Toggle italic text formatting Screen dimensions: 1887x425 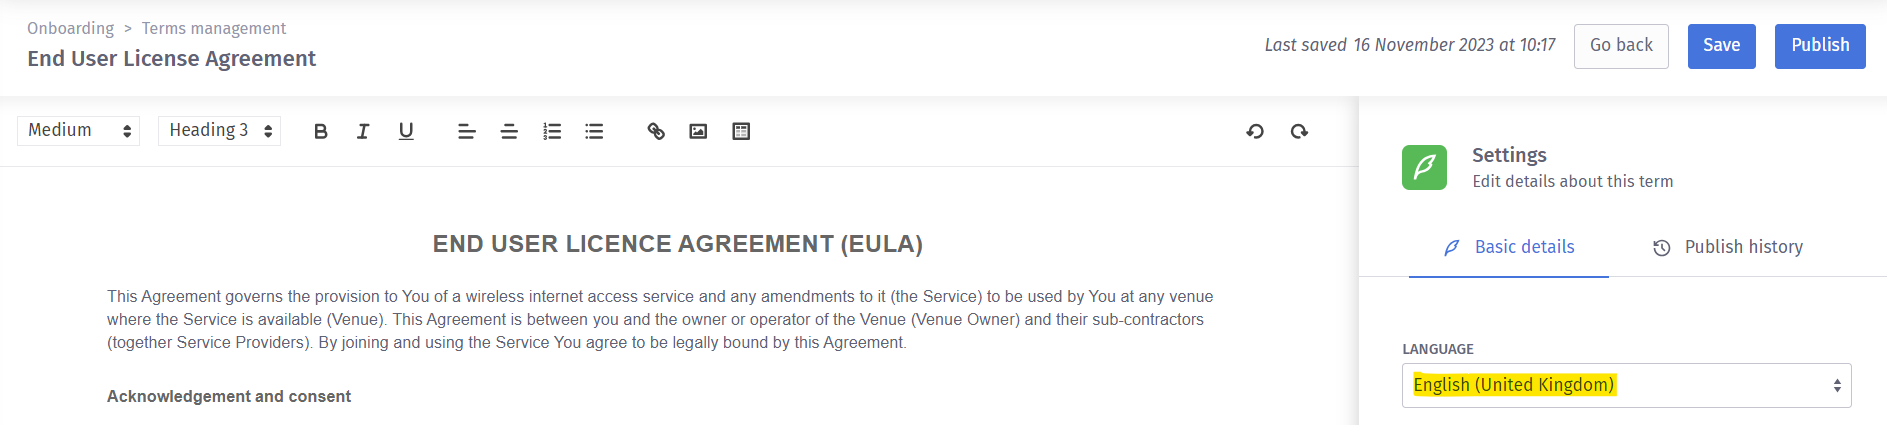363,131
